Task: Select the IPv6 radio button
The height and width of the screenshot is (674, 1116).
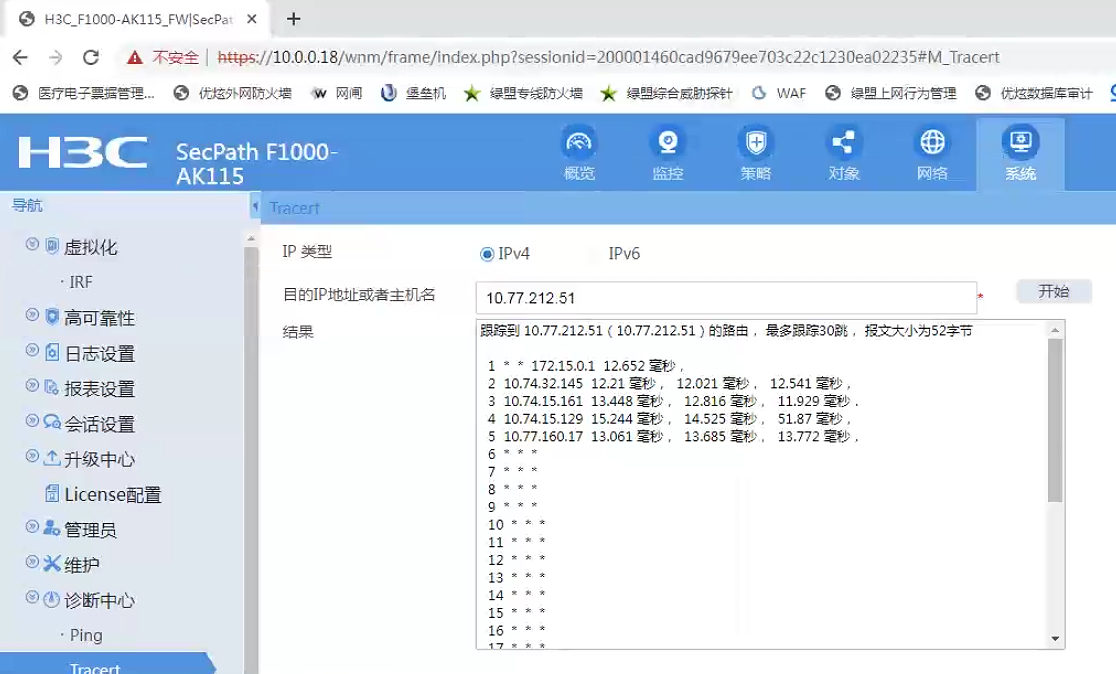Action: [x=596, y=254]
